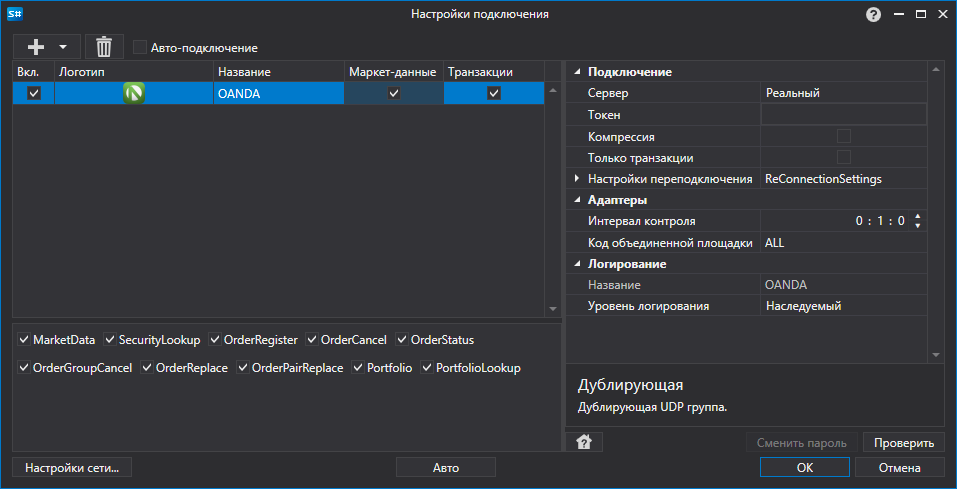The image size is (957, 489).
Task: Click the question mark help icon
Action: pyautogui.click(x=873, y=15)
